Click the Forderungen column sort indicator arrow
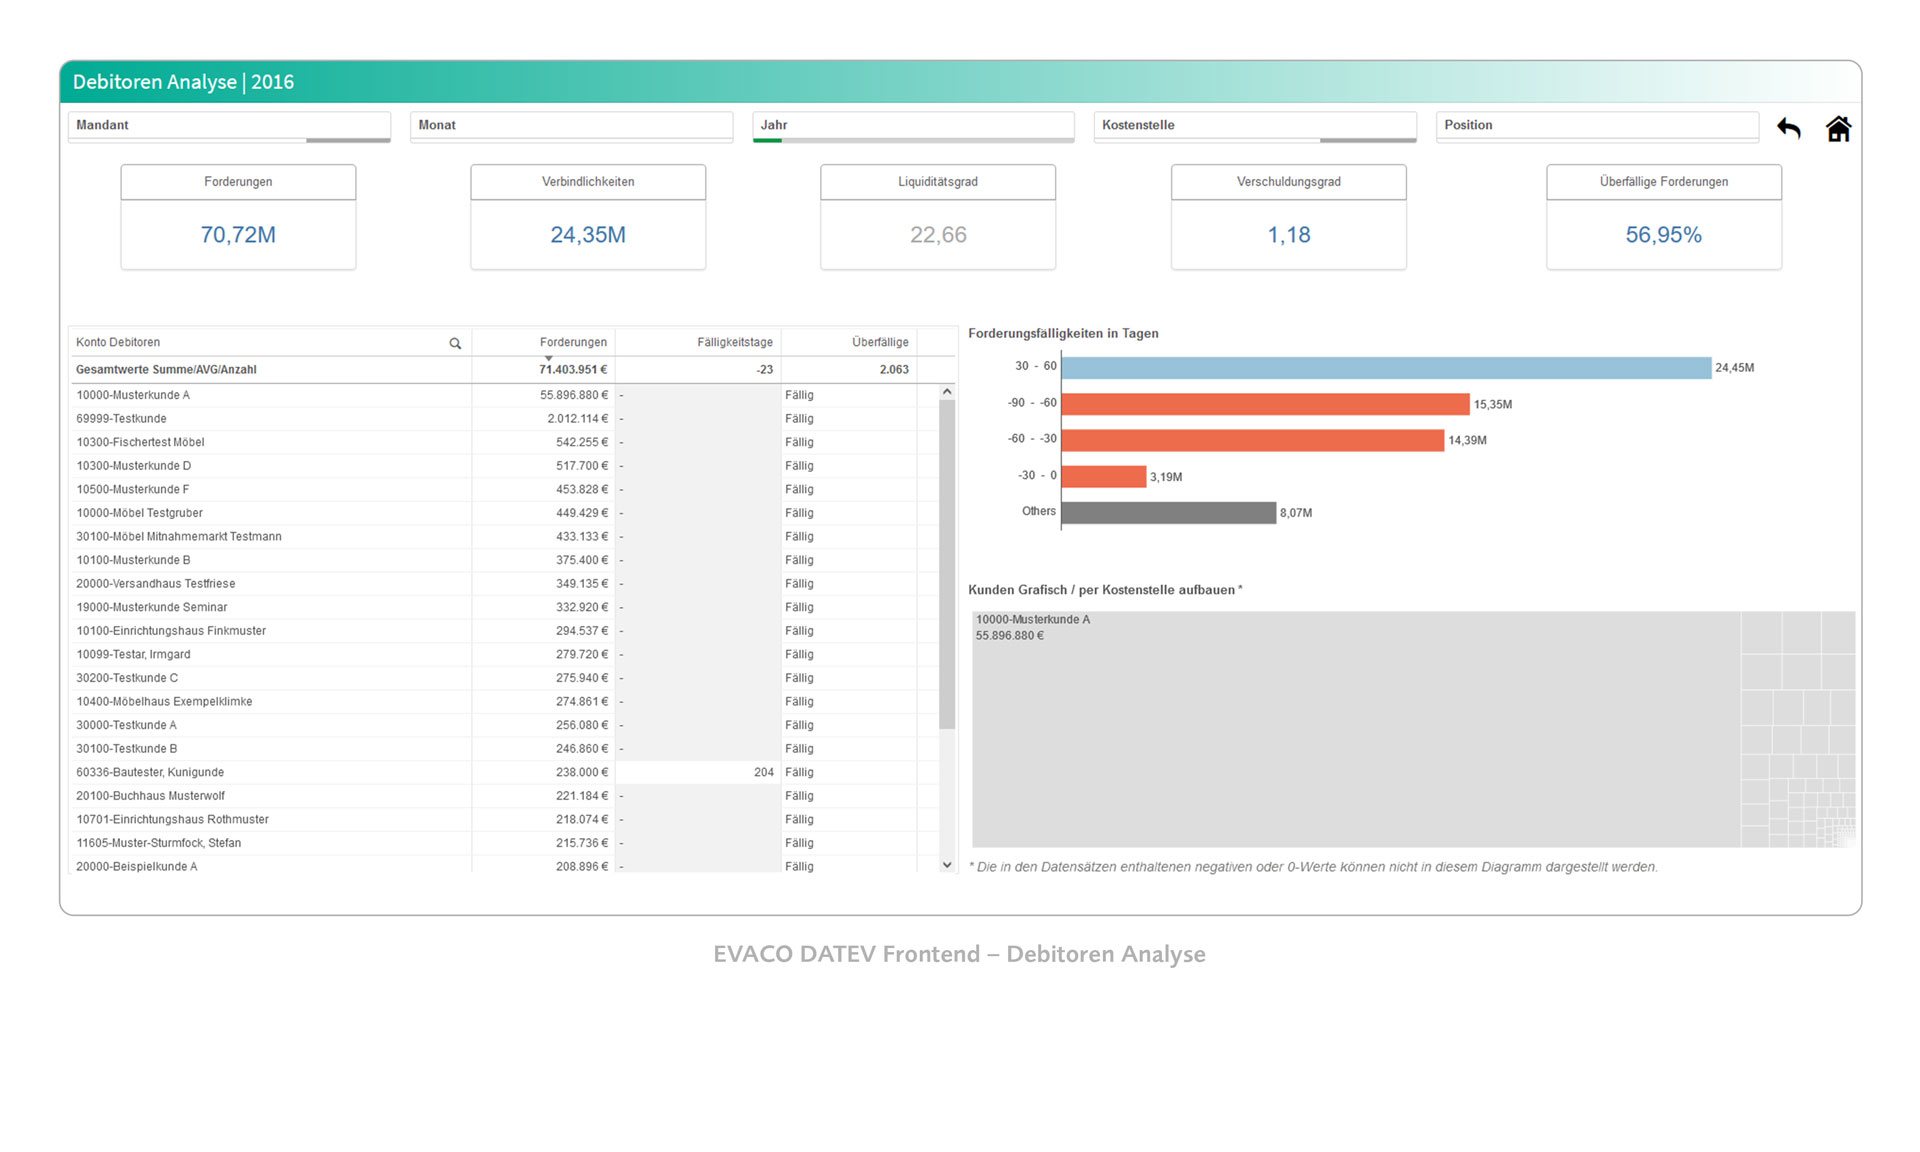 548,358
